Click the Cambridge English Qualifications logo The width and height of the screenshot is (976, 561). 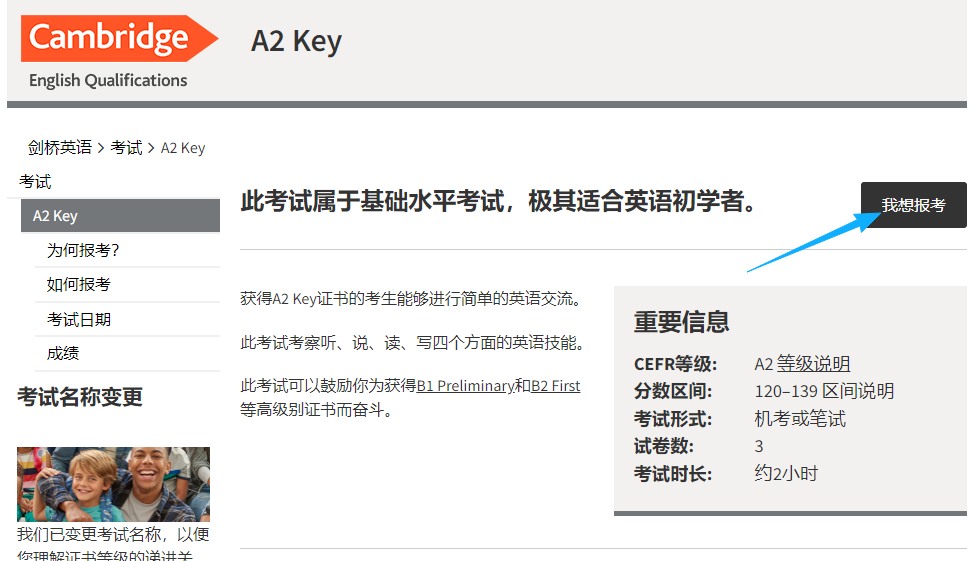(119, 52)
